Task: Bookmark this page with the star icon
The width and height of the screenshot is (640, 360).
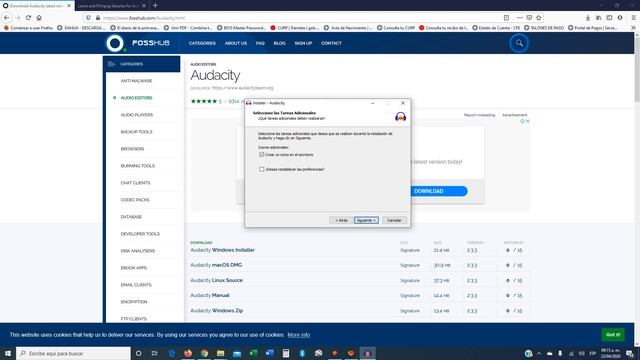Action: pyautogui.click(x=539, y=18)
